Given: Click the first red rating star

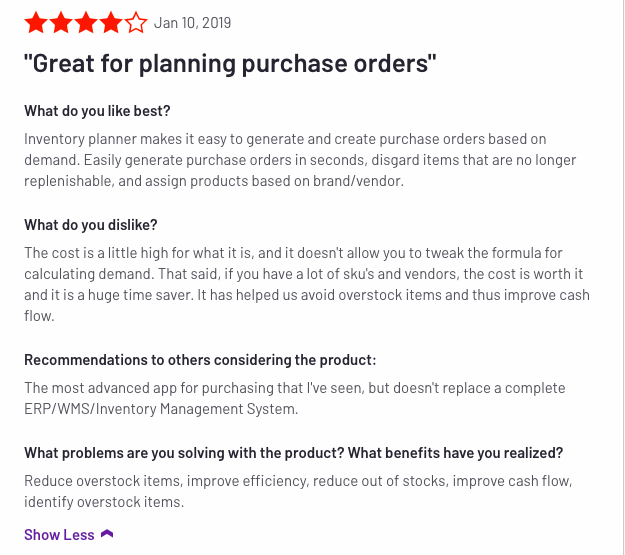Looking at the screenshot, I should coord(36,22).
